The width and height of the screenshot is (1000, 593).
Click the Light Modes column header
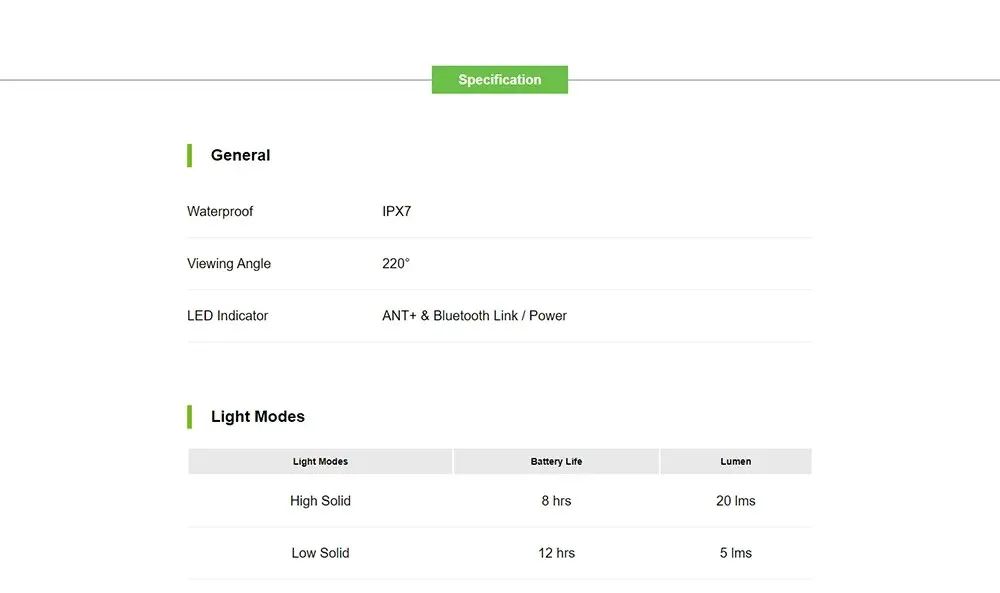(x=320, y=462)
